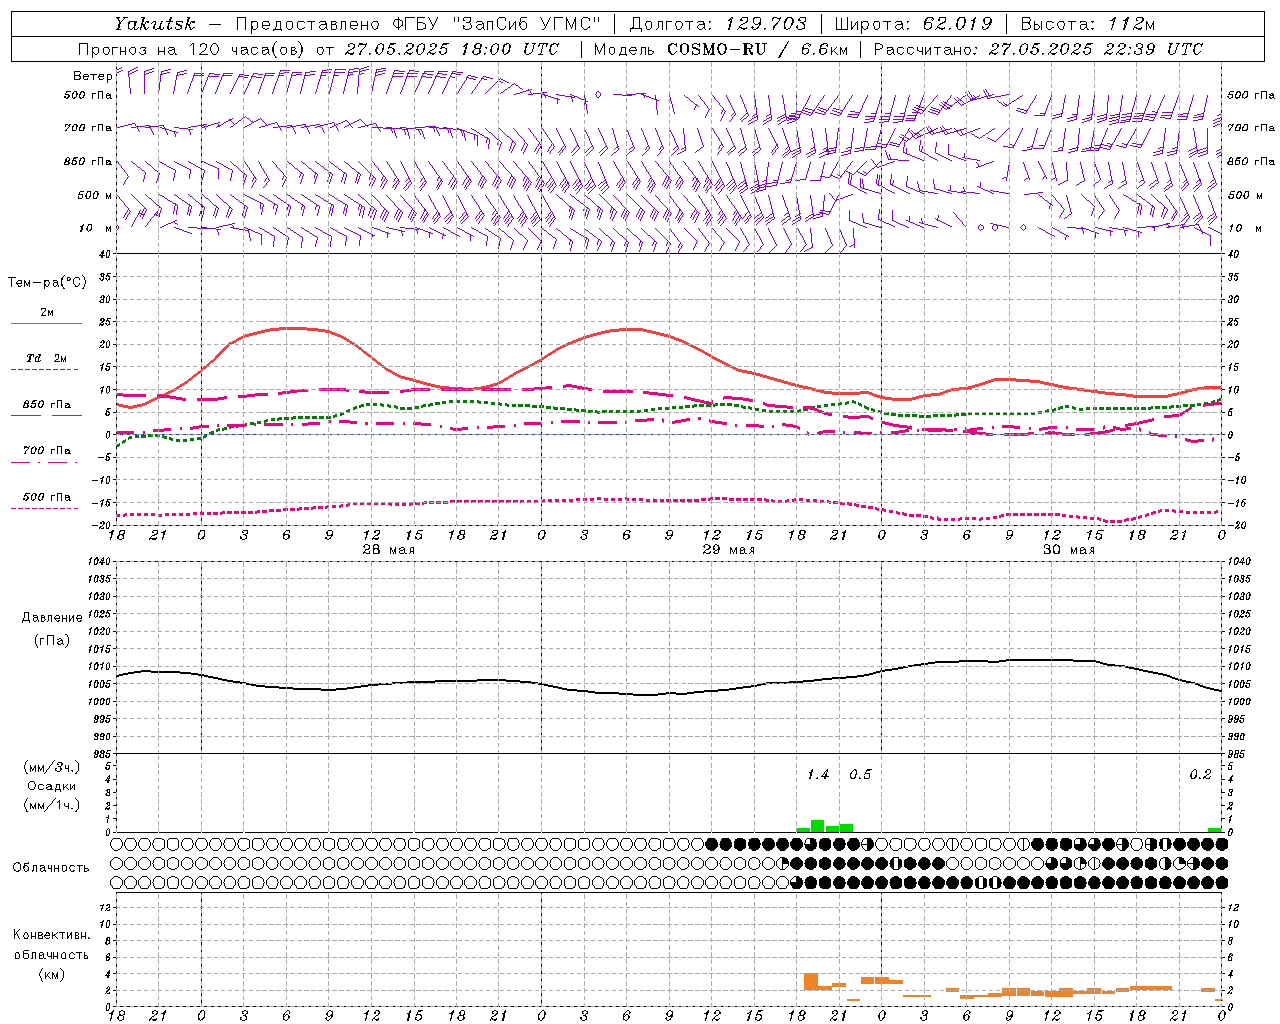Image resolution: width=1280 pixels, height=1024 pixels.
Task: Click the Конвективн. convective cloud label
Action: 52,935
